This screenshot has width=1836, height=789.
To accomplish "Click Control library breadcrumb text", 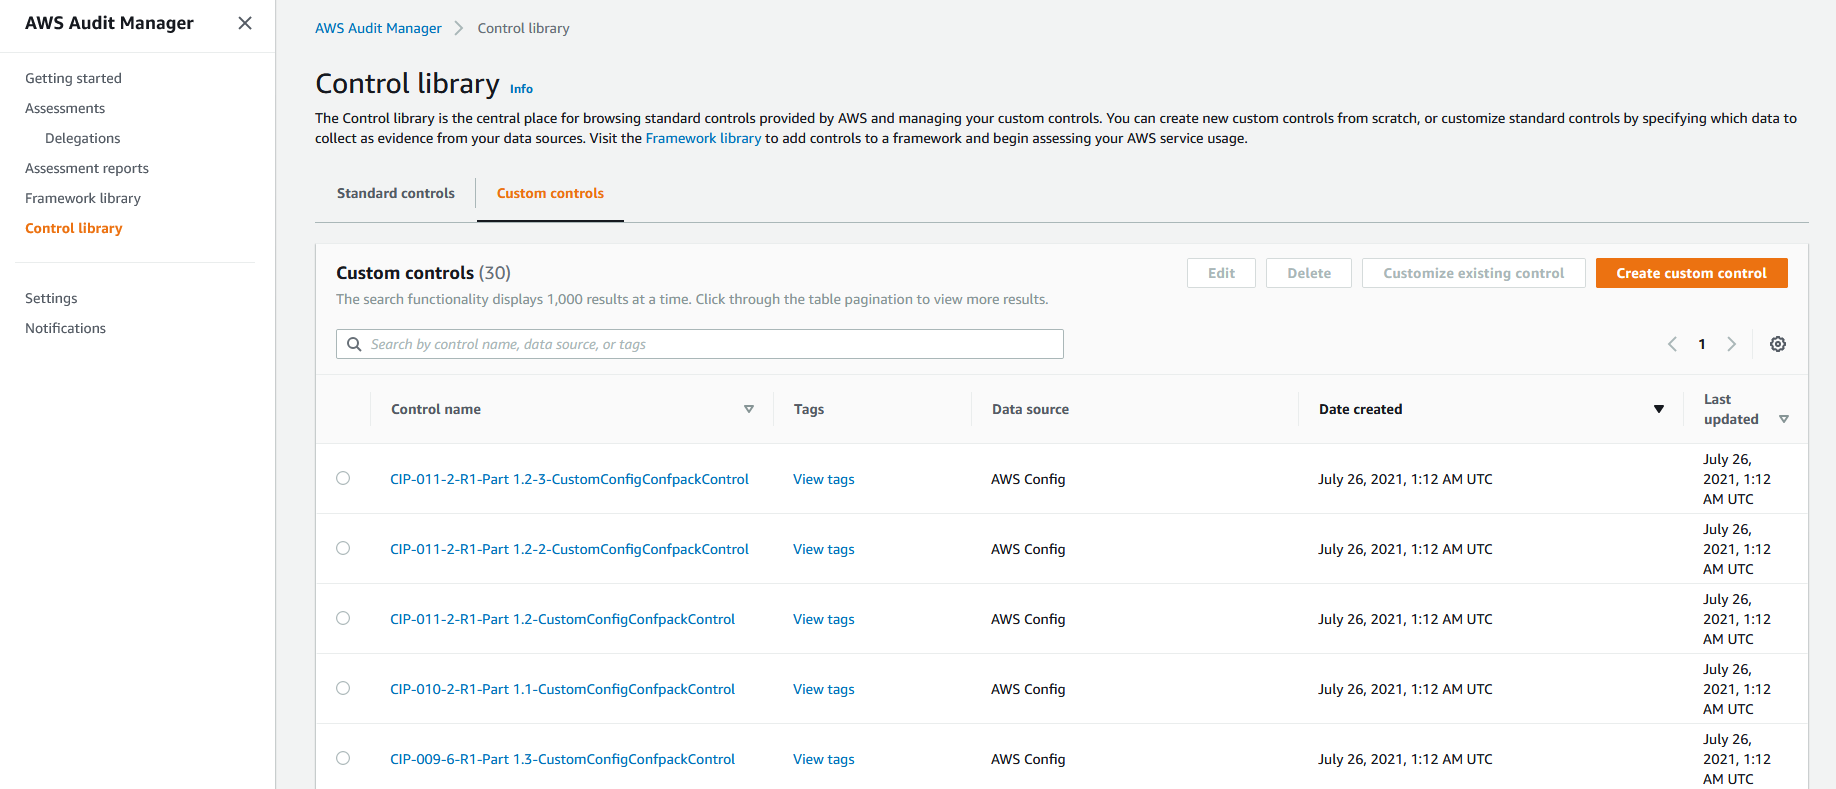I will [x=523, y=28].
